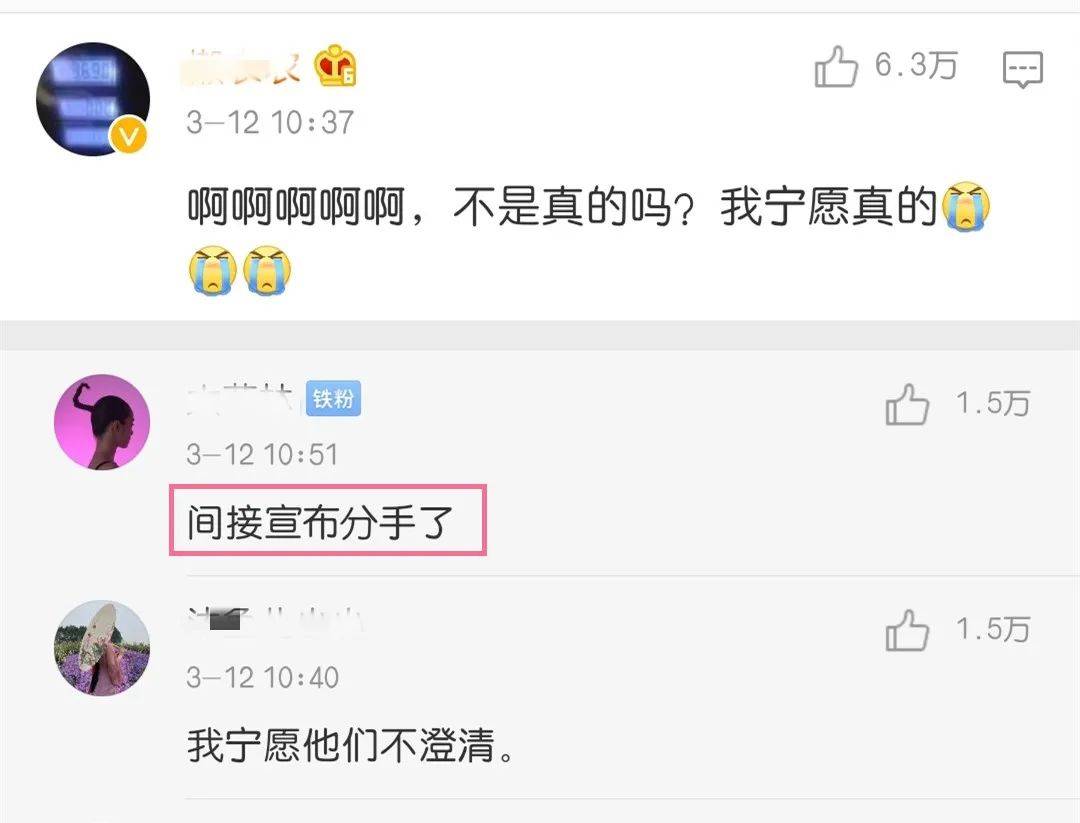This screenshot has height=823, width=1080.
Task: Open replies via the comment bubble icon
Action: [x=1023, y=69]
